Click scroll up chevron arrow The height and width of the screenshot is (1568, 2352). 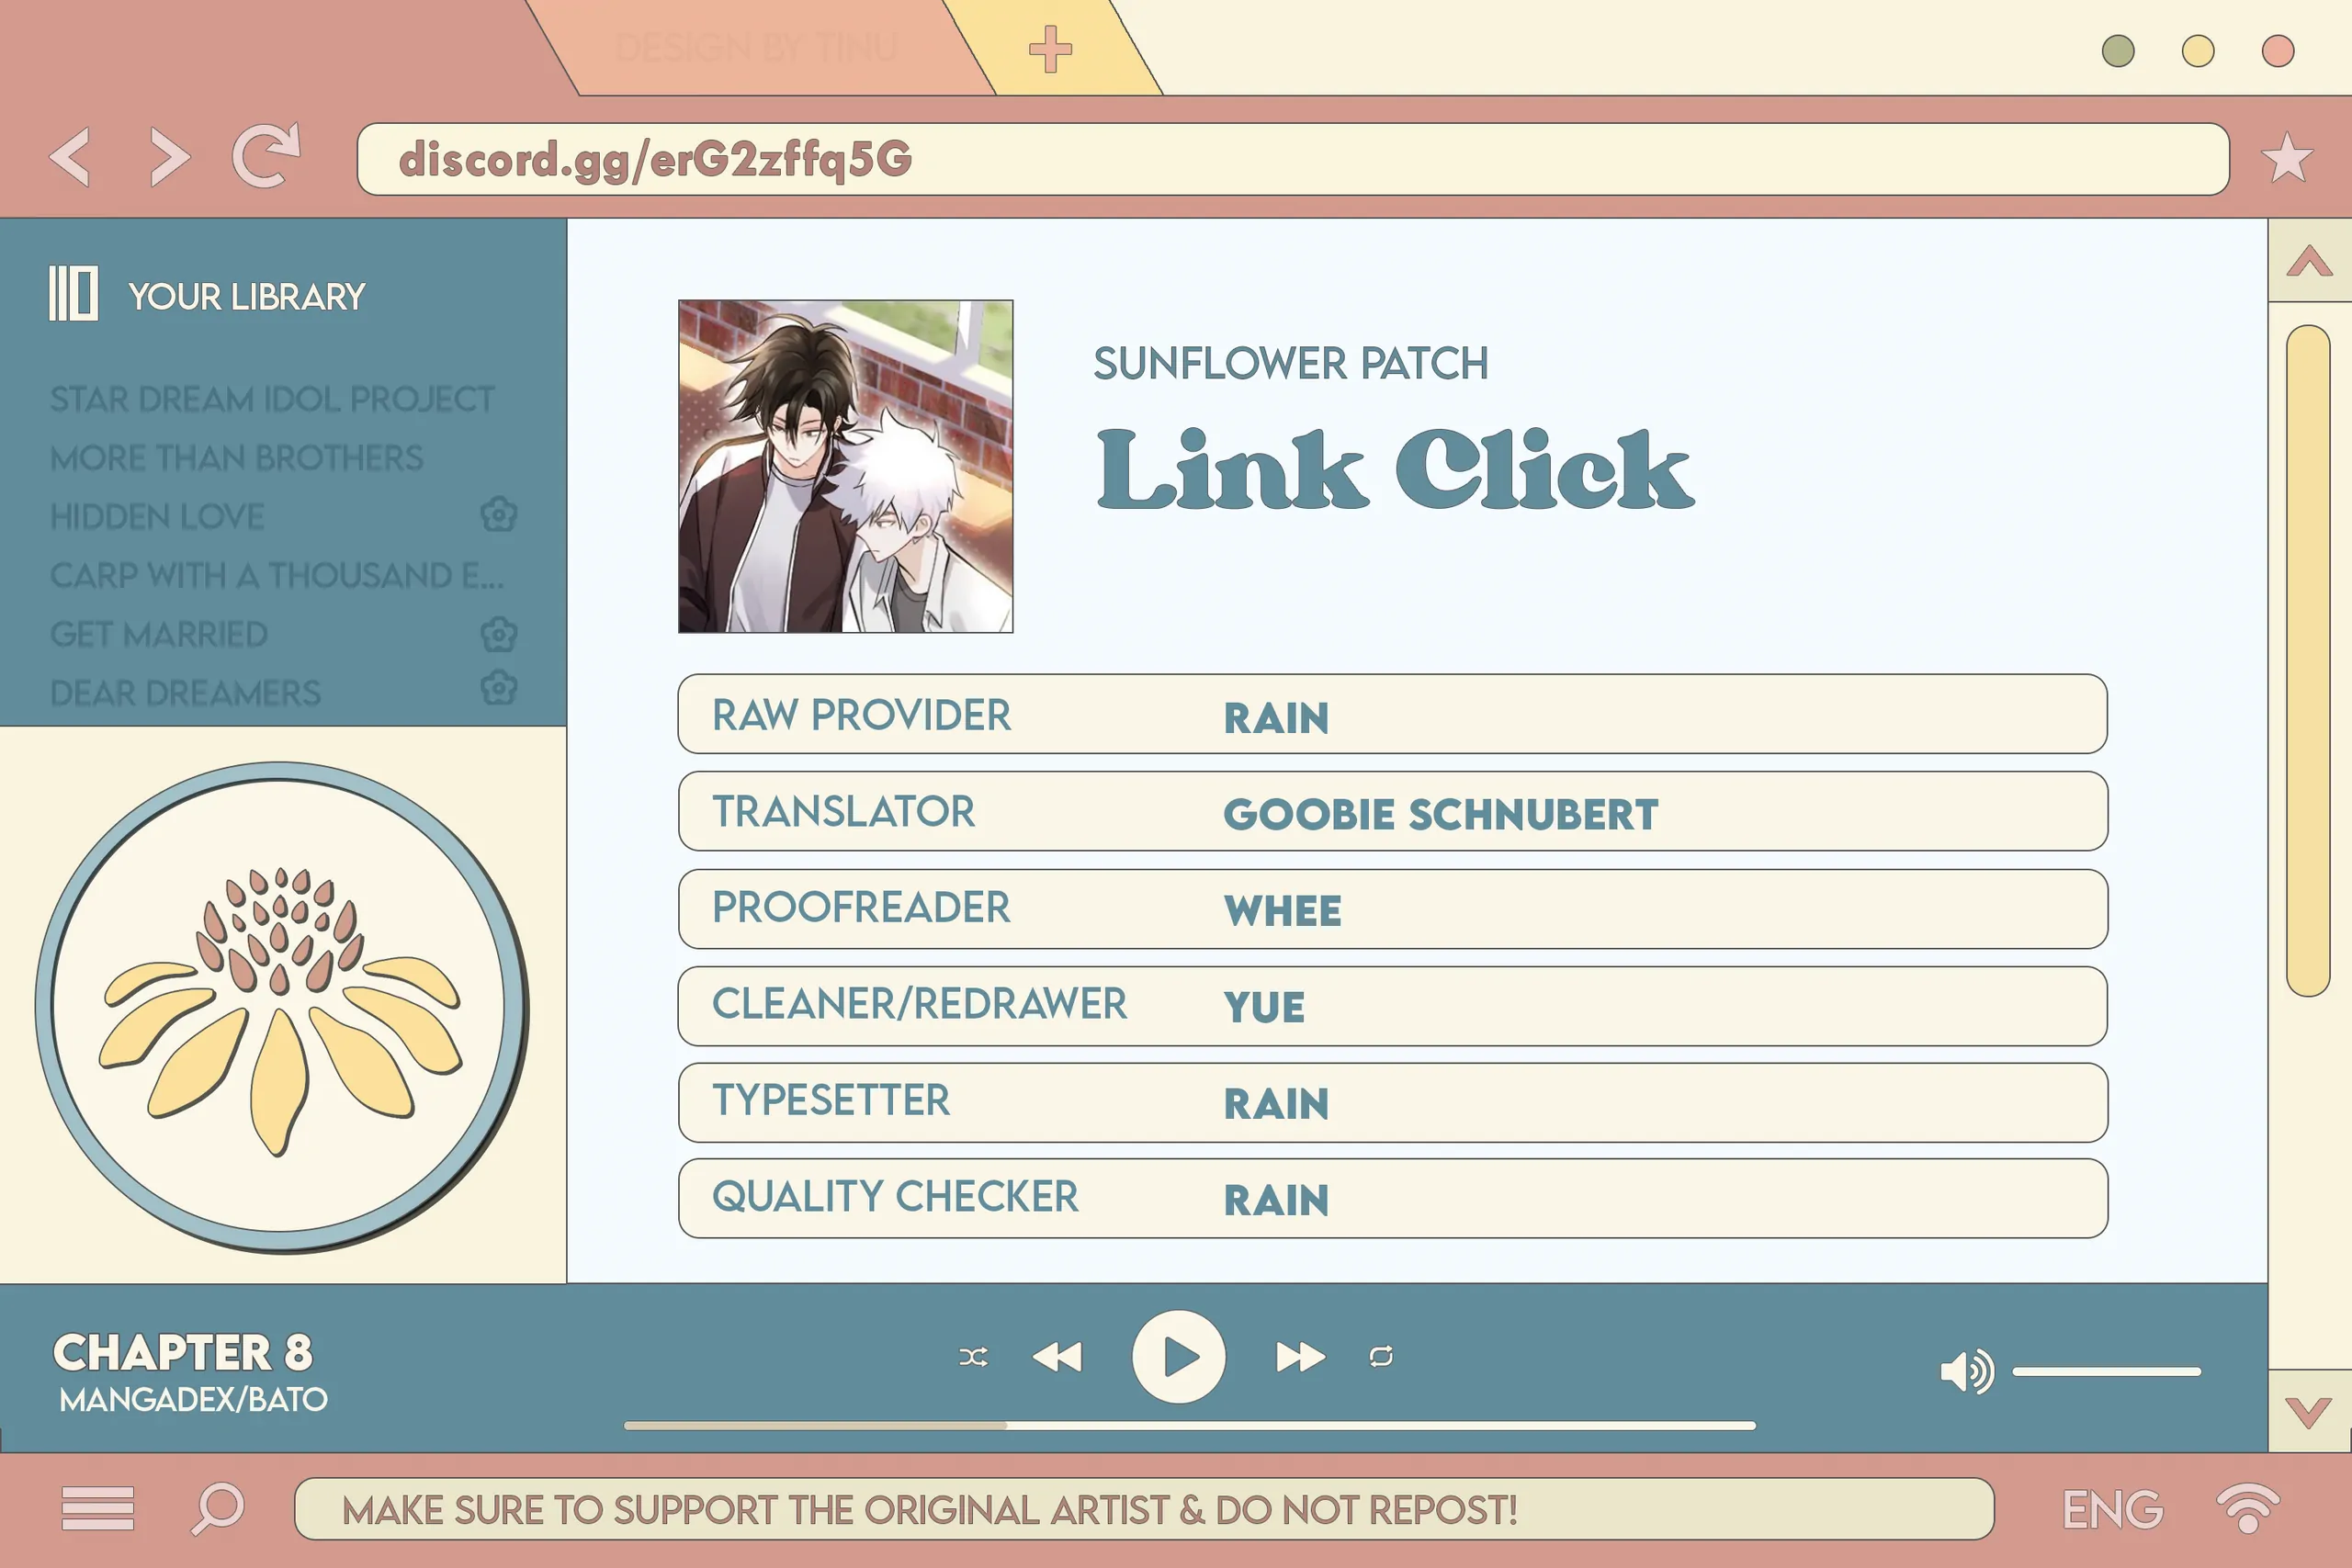coord(2308,262)
